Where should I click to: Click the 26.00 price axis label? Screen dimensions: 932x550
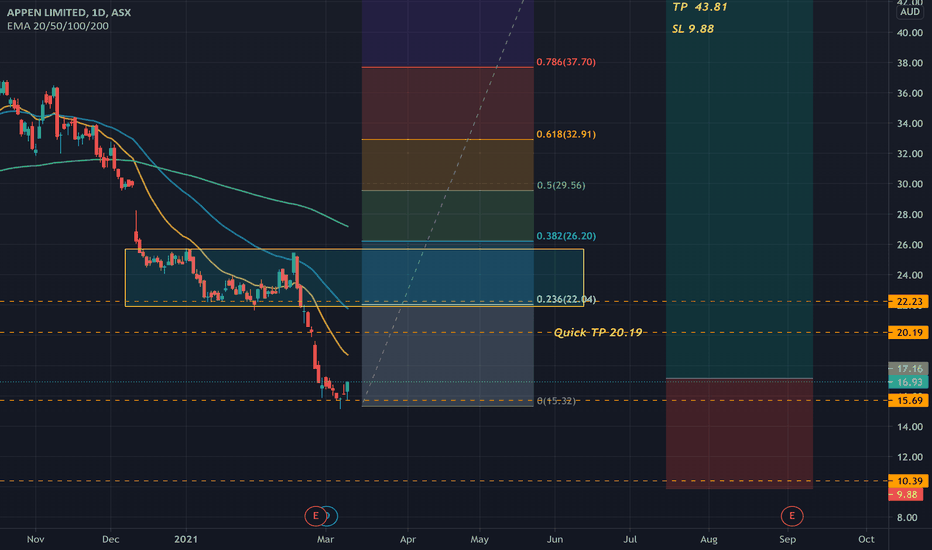909,245
